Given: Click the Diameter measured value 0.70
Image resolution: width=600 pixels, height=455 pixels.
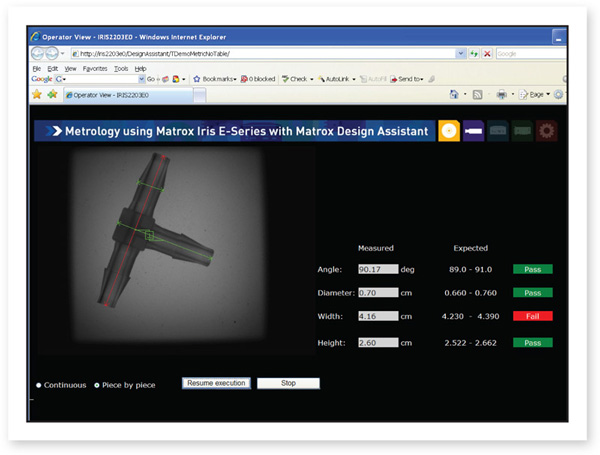Looking at the screenshot, I should coord(378,293).
